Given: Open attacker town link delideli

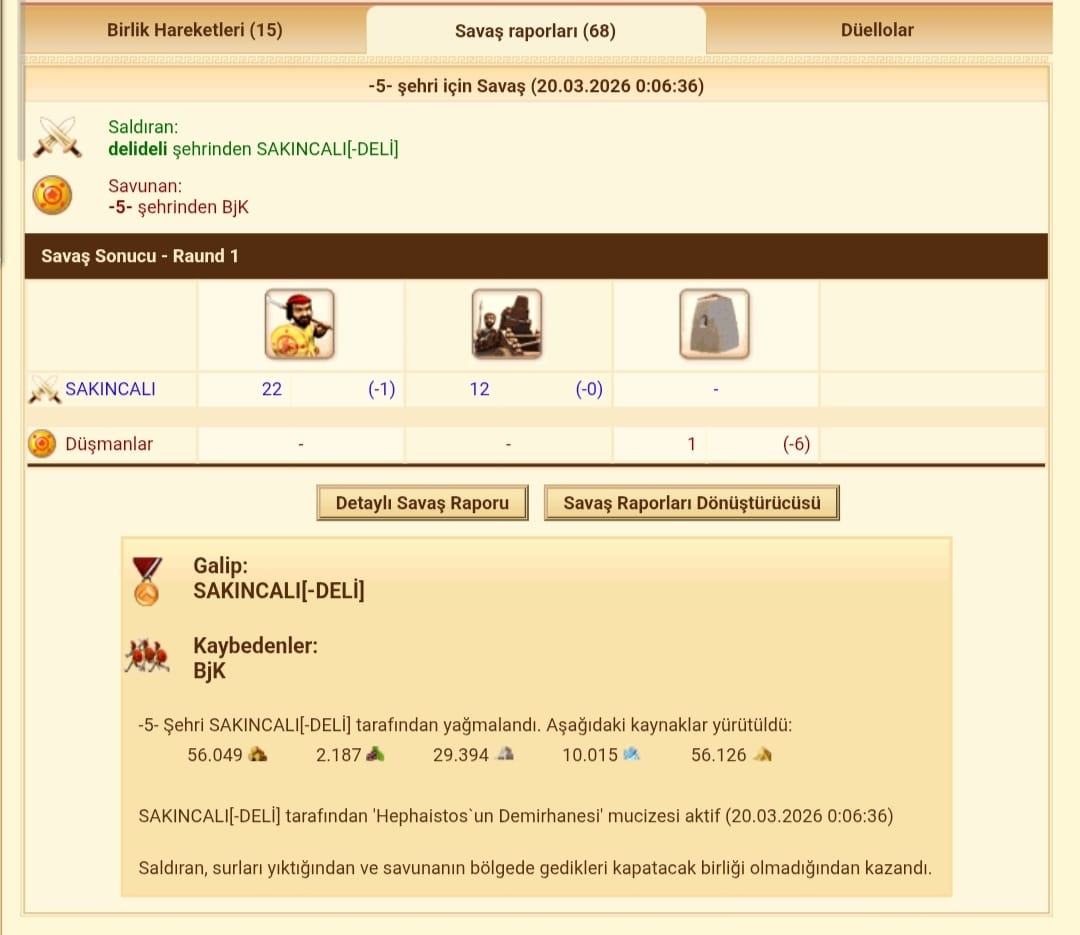Looking at the screenshot, I should point(138,149).
